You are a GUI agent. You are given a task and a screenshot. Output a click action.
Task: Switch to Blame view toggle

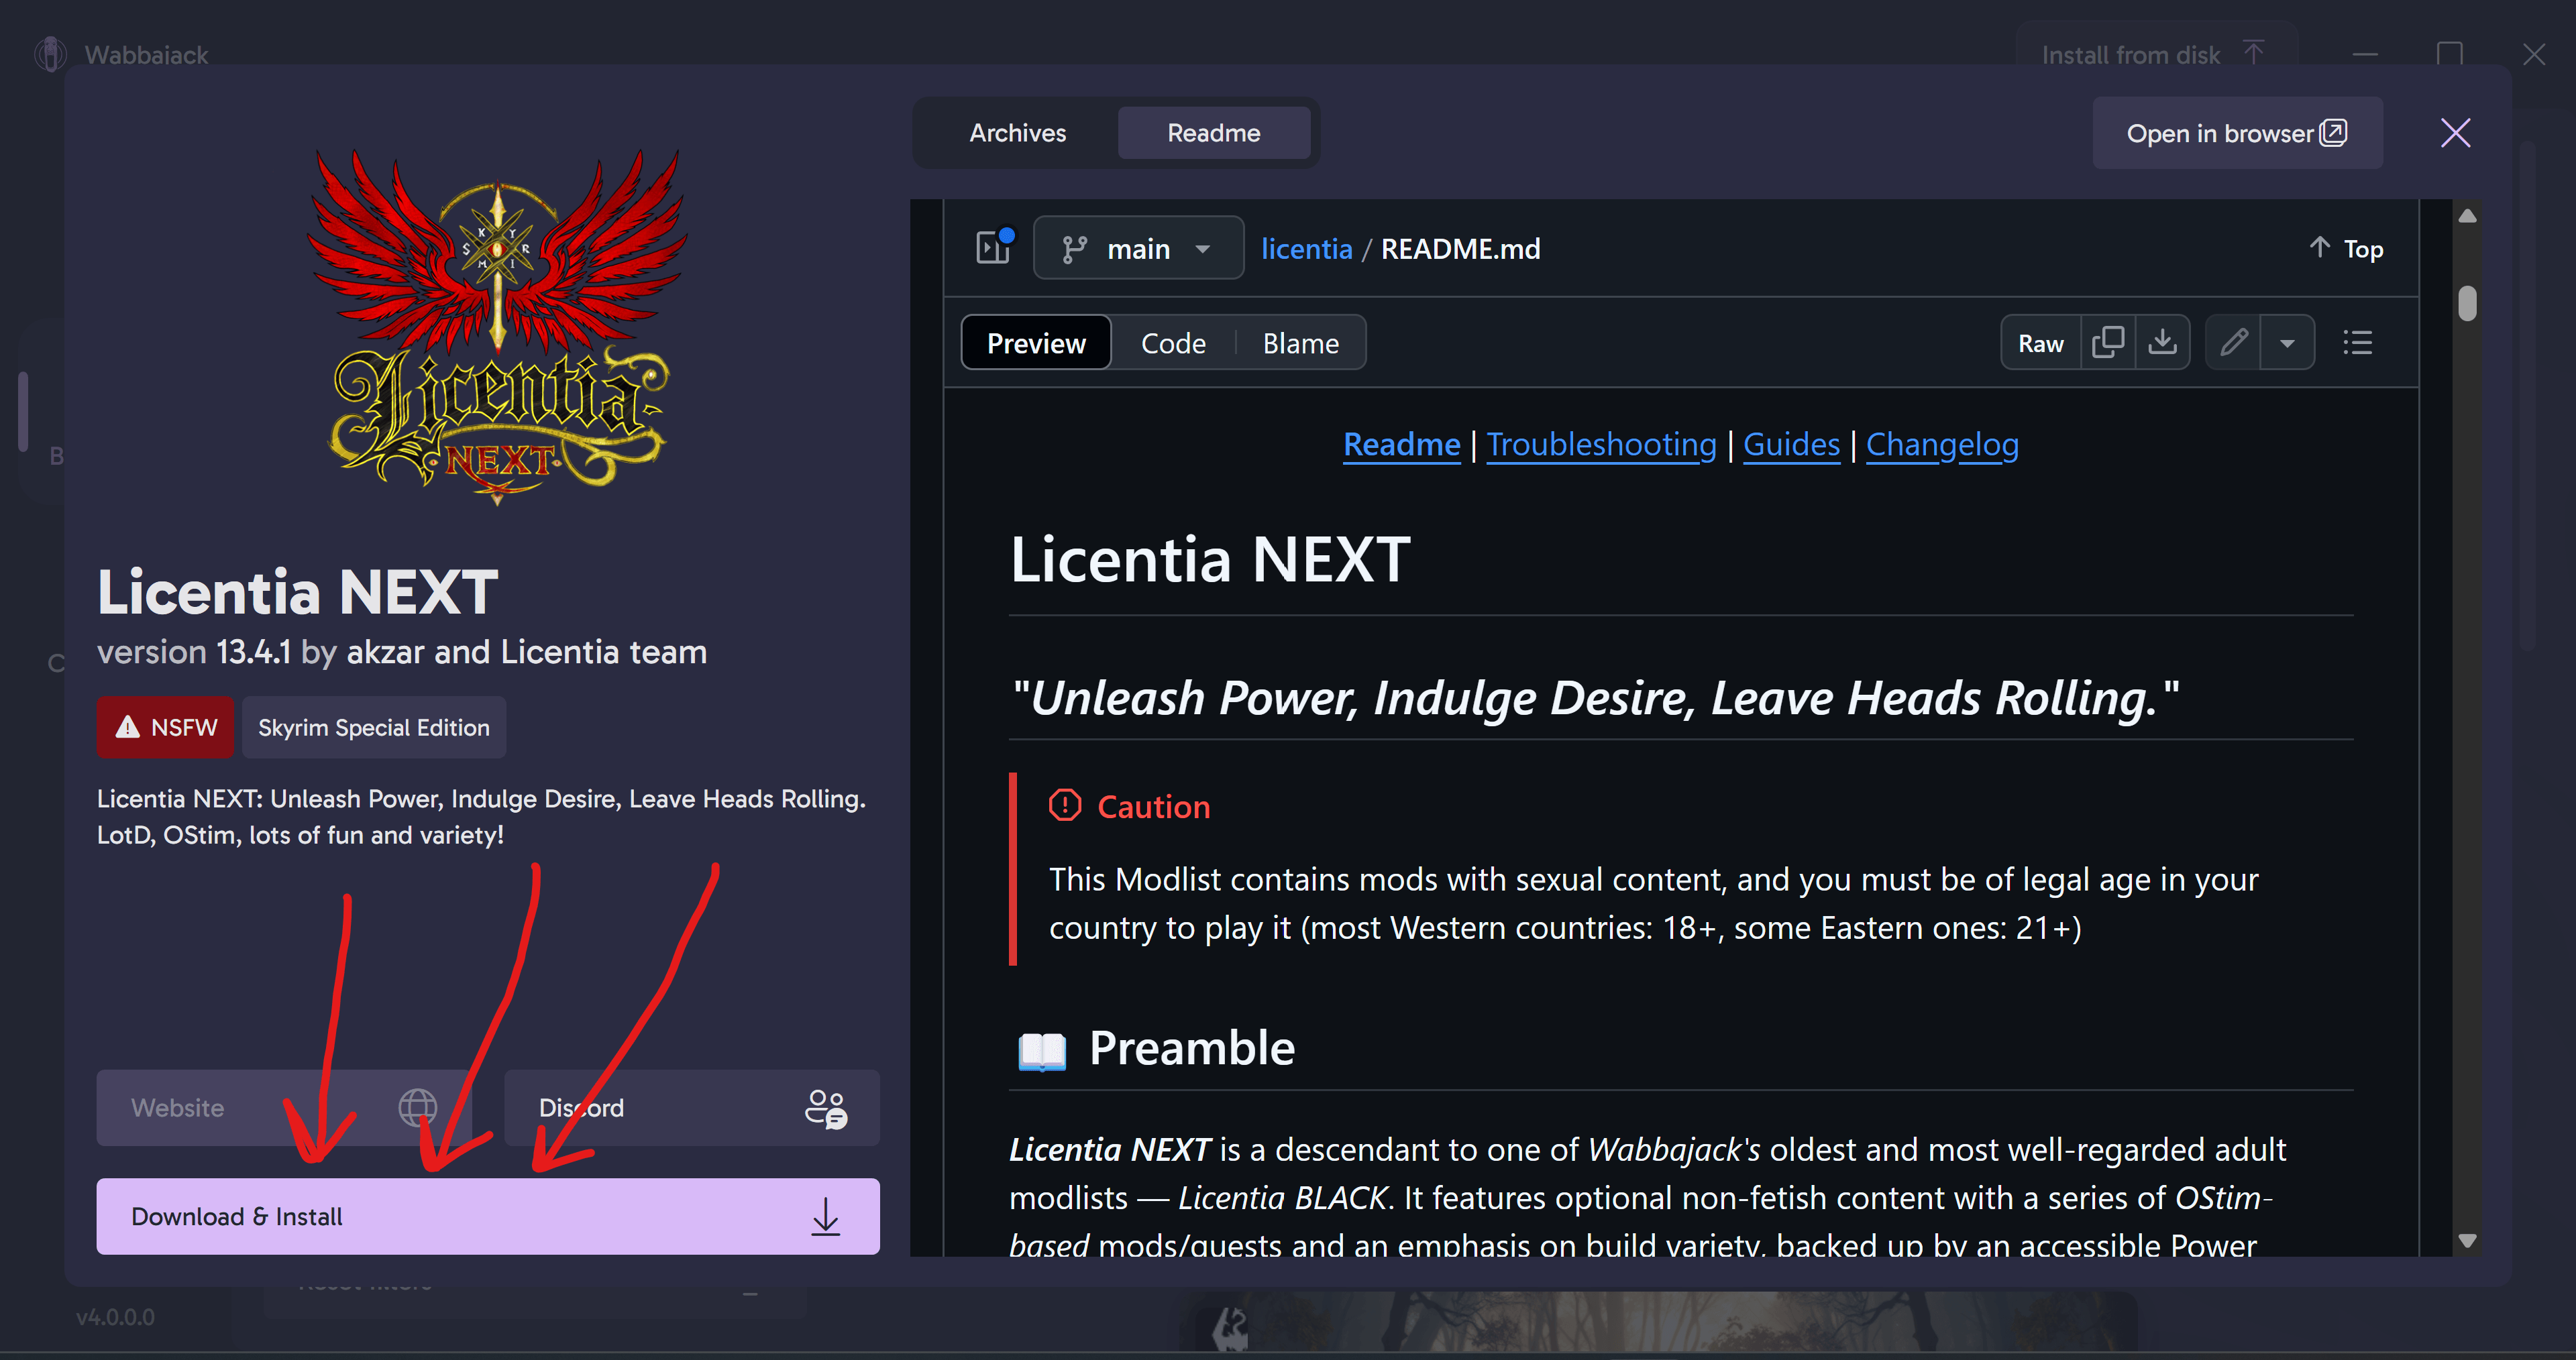[x=1300, y=343]
